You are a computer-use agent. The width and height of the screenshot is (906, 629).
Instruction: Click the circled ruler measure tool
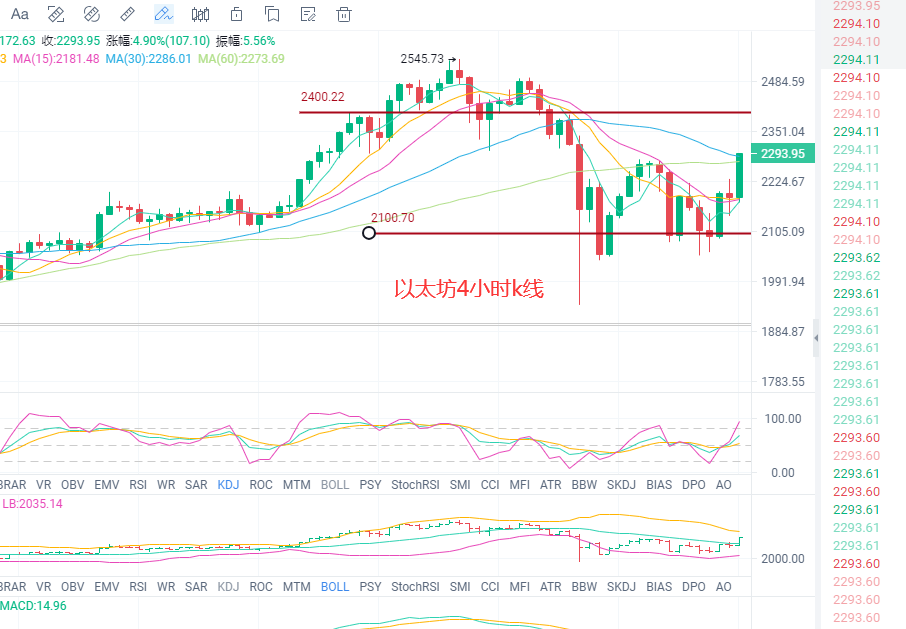91,14
